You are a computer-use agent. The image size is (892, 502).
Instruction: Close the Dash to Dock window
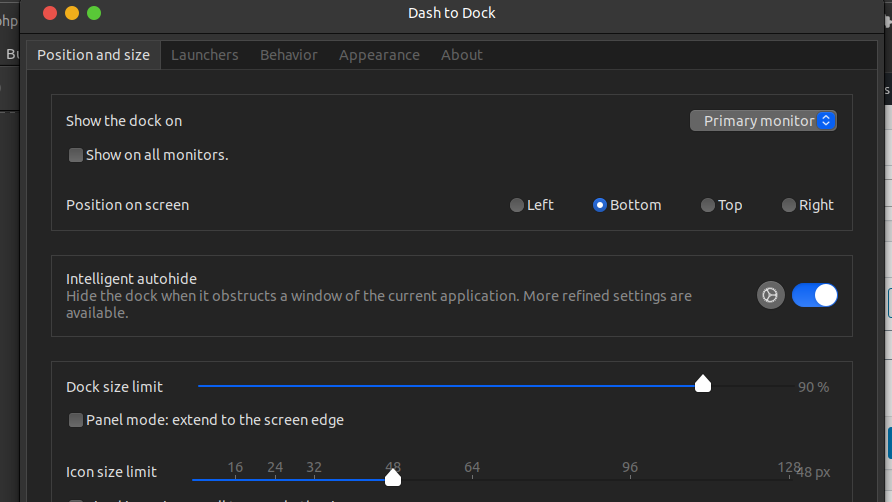pyautogui.click(x=50, y=13)
